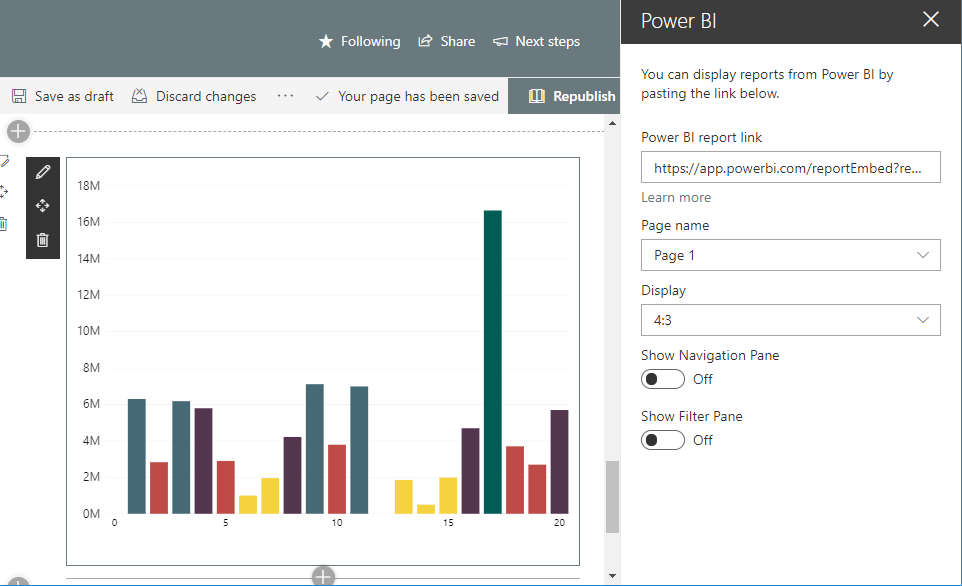Open the Display ratio dropdown set to 4:3

[x=790, y=320]
